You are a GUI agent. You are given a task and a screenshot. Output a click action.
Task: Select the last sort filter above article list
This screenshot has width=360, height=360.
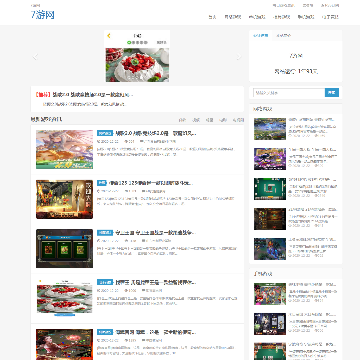[238, 120]
